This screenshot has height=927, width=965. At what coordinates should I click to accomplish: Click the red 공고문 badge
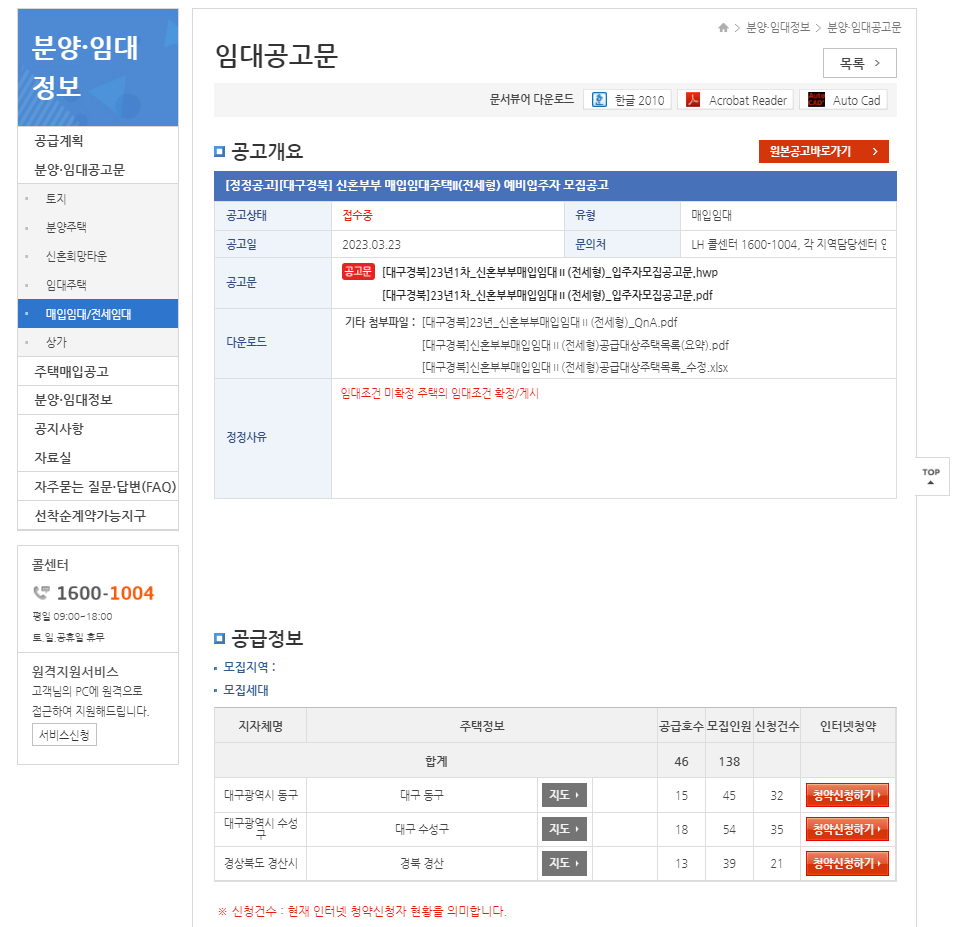coord(357,271)
